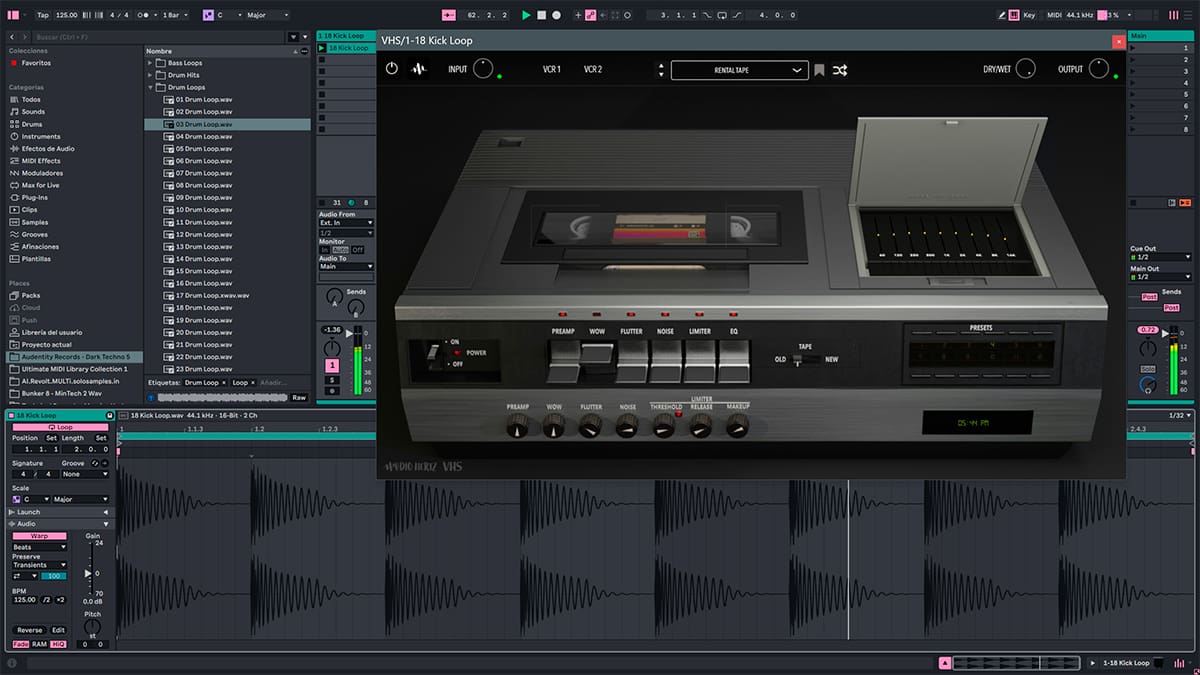
Task: Double the clip BPM with ×2
Action: 60,599
